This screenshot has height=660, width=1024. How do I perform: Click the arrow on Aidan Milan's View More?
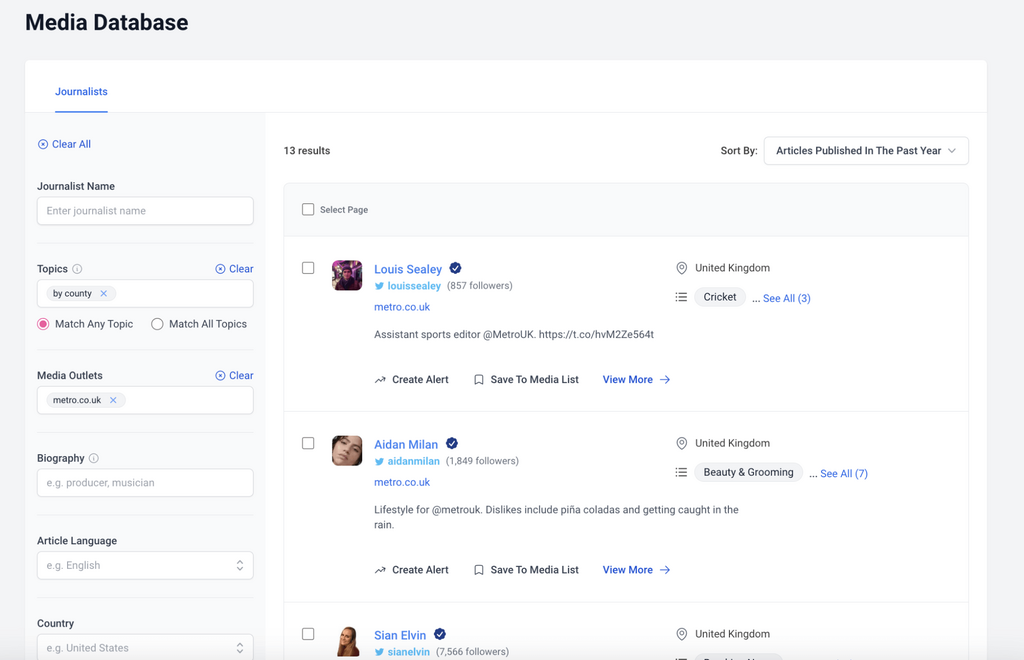pos(665,570)
